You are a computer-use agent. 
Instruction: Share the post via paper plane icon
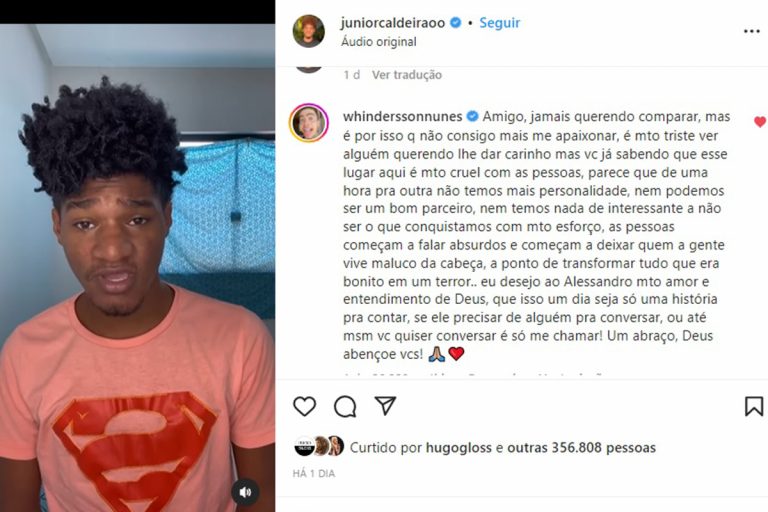click(x=385, y=406)
